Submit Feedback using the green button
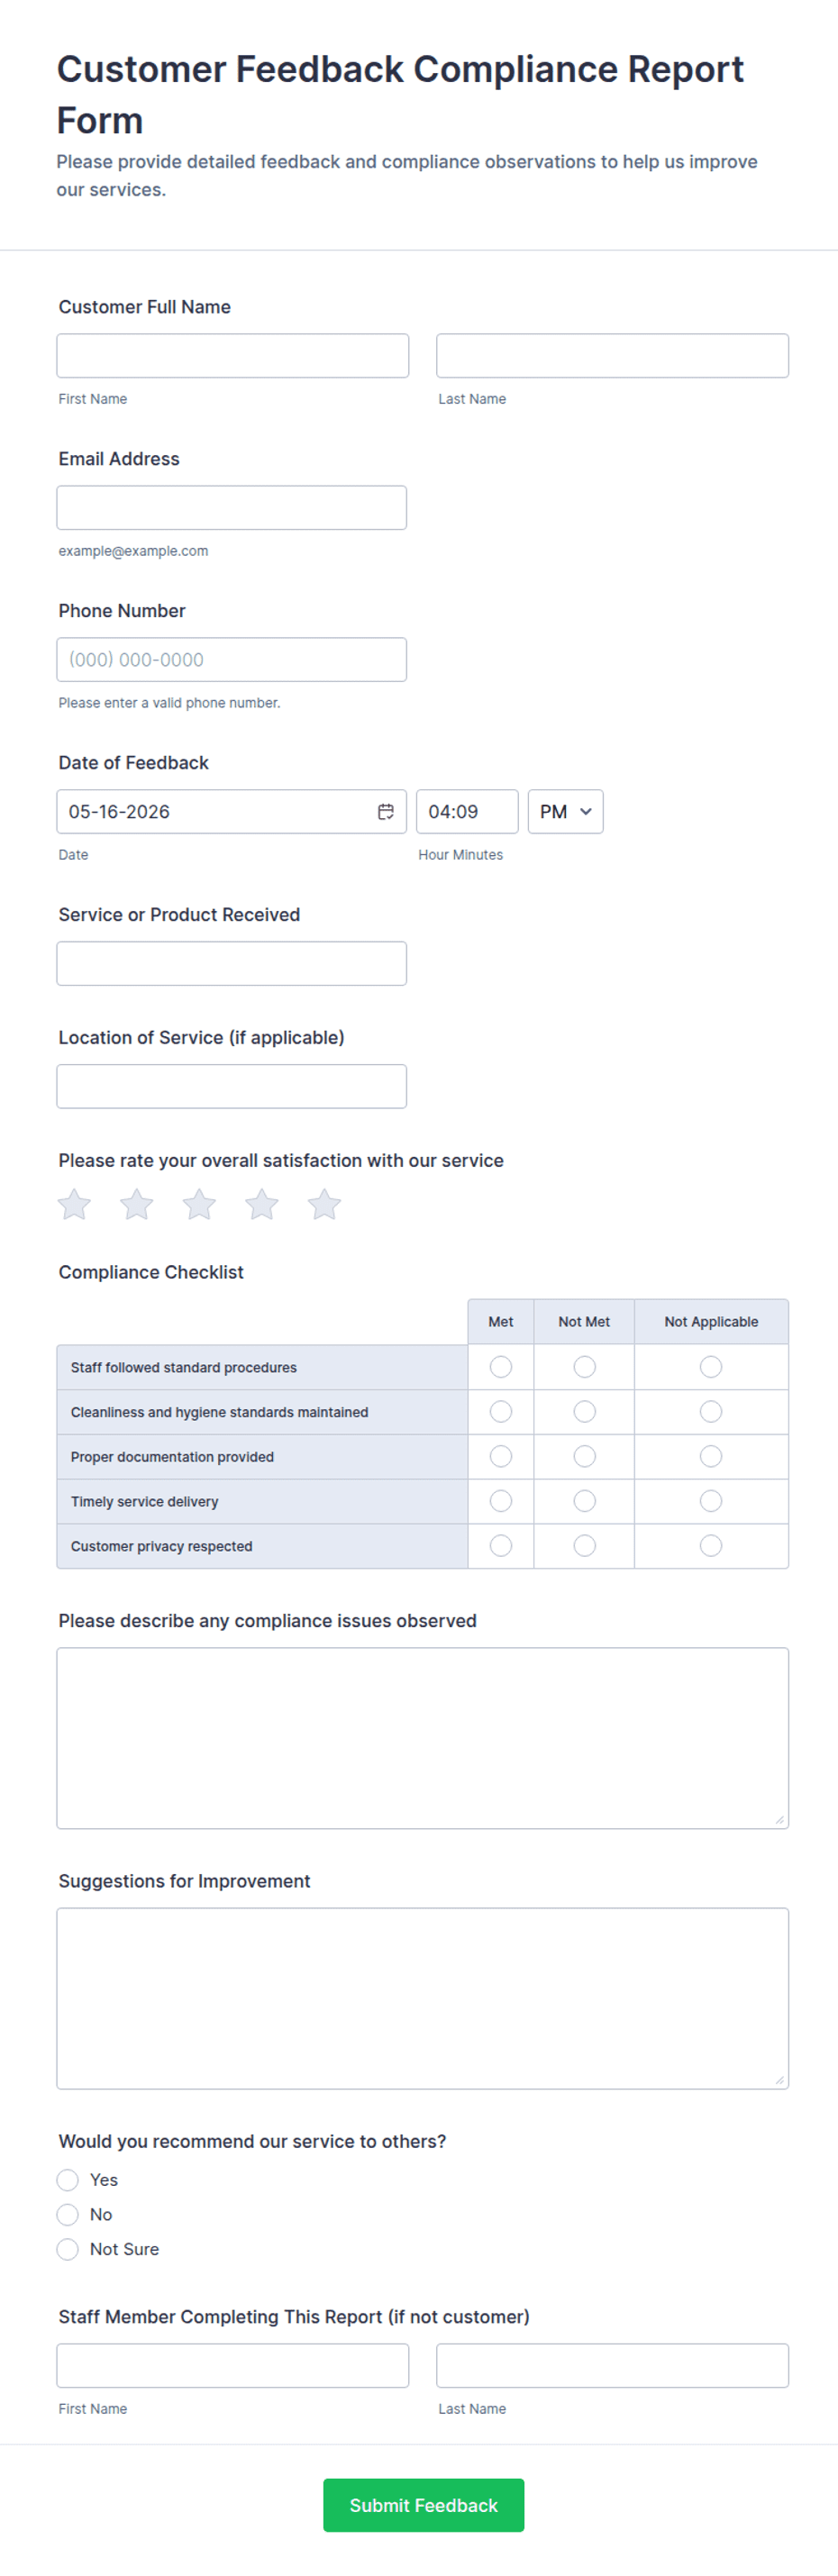Screen dimensions: 838x2576 [423, 2504]
